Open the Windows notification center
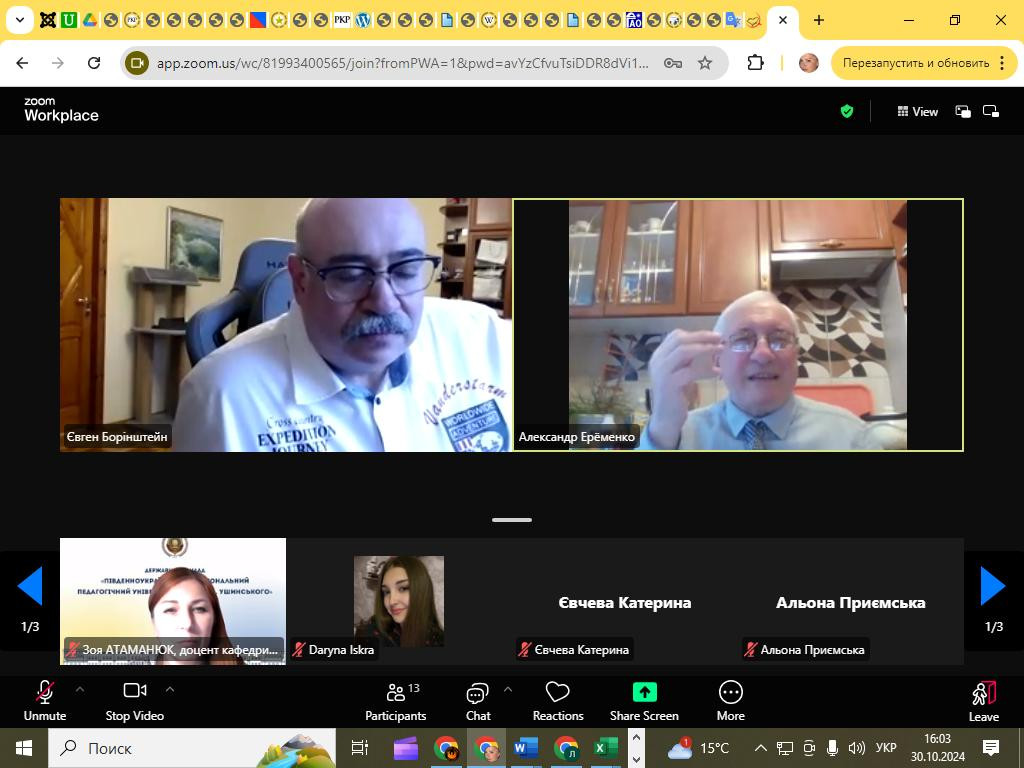1024x768 pixels. pyautogui.click(x=991, y=748)
